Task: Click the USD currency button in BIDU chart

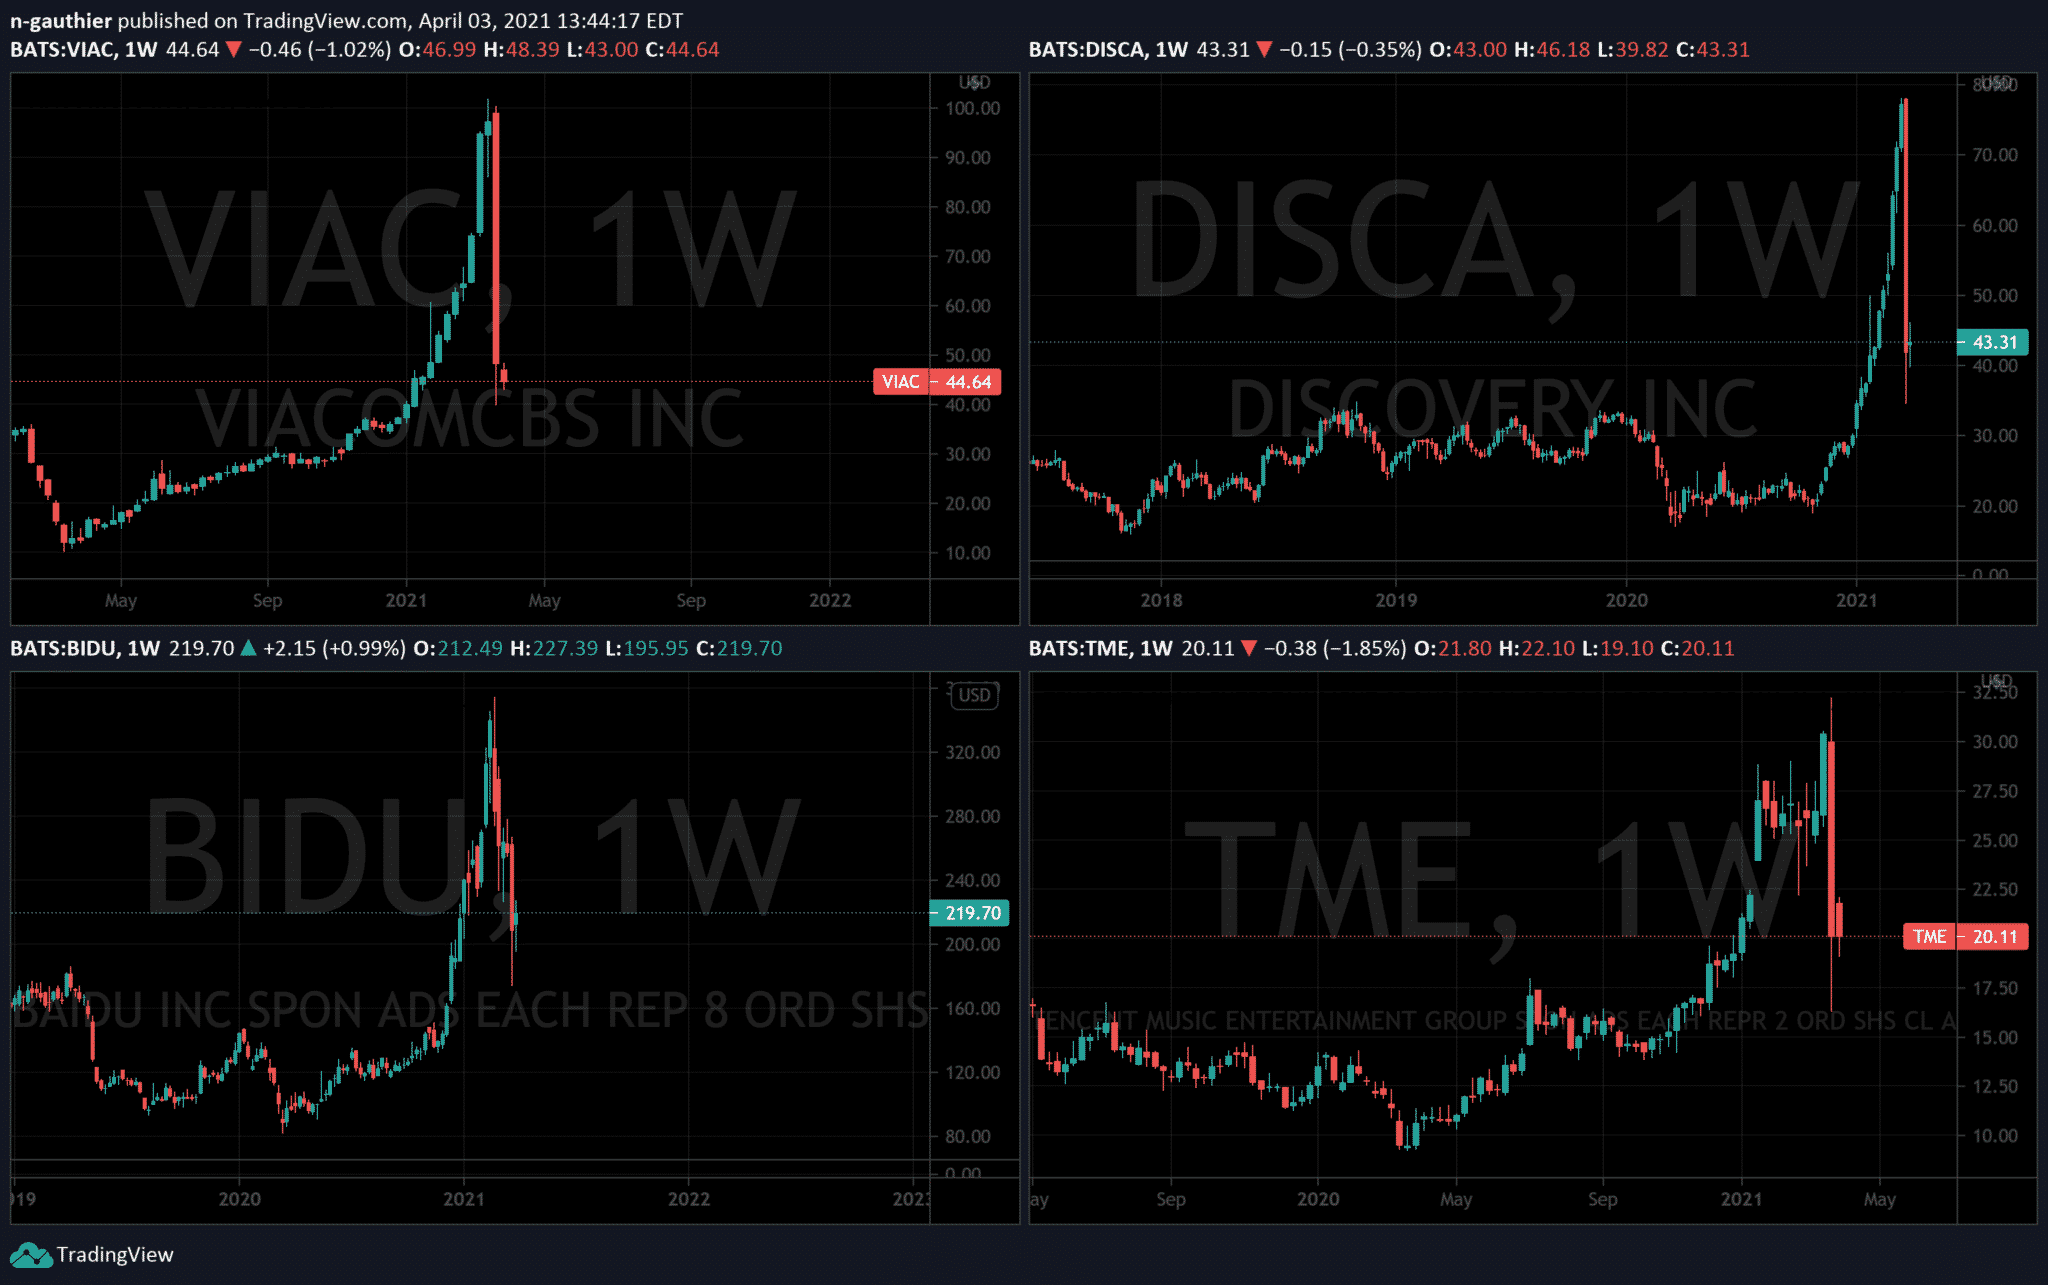Action: [x=974, y=695]
